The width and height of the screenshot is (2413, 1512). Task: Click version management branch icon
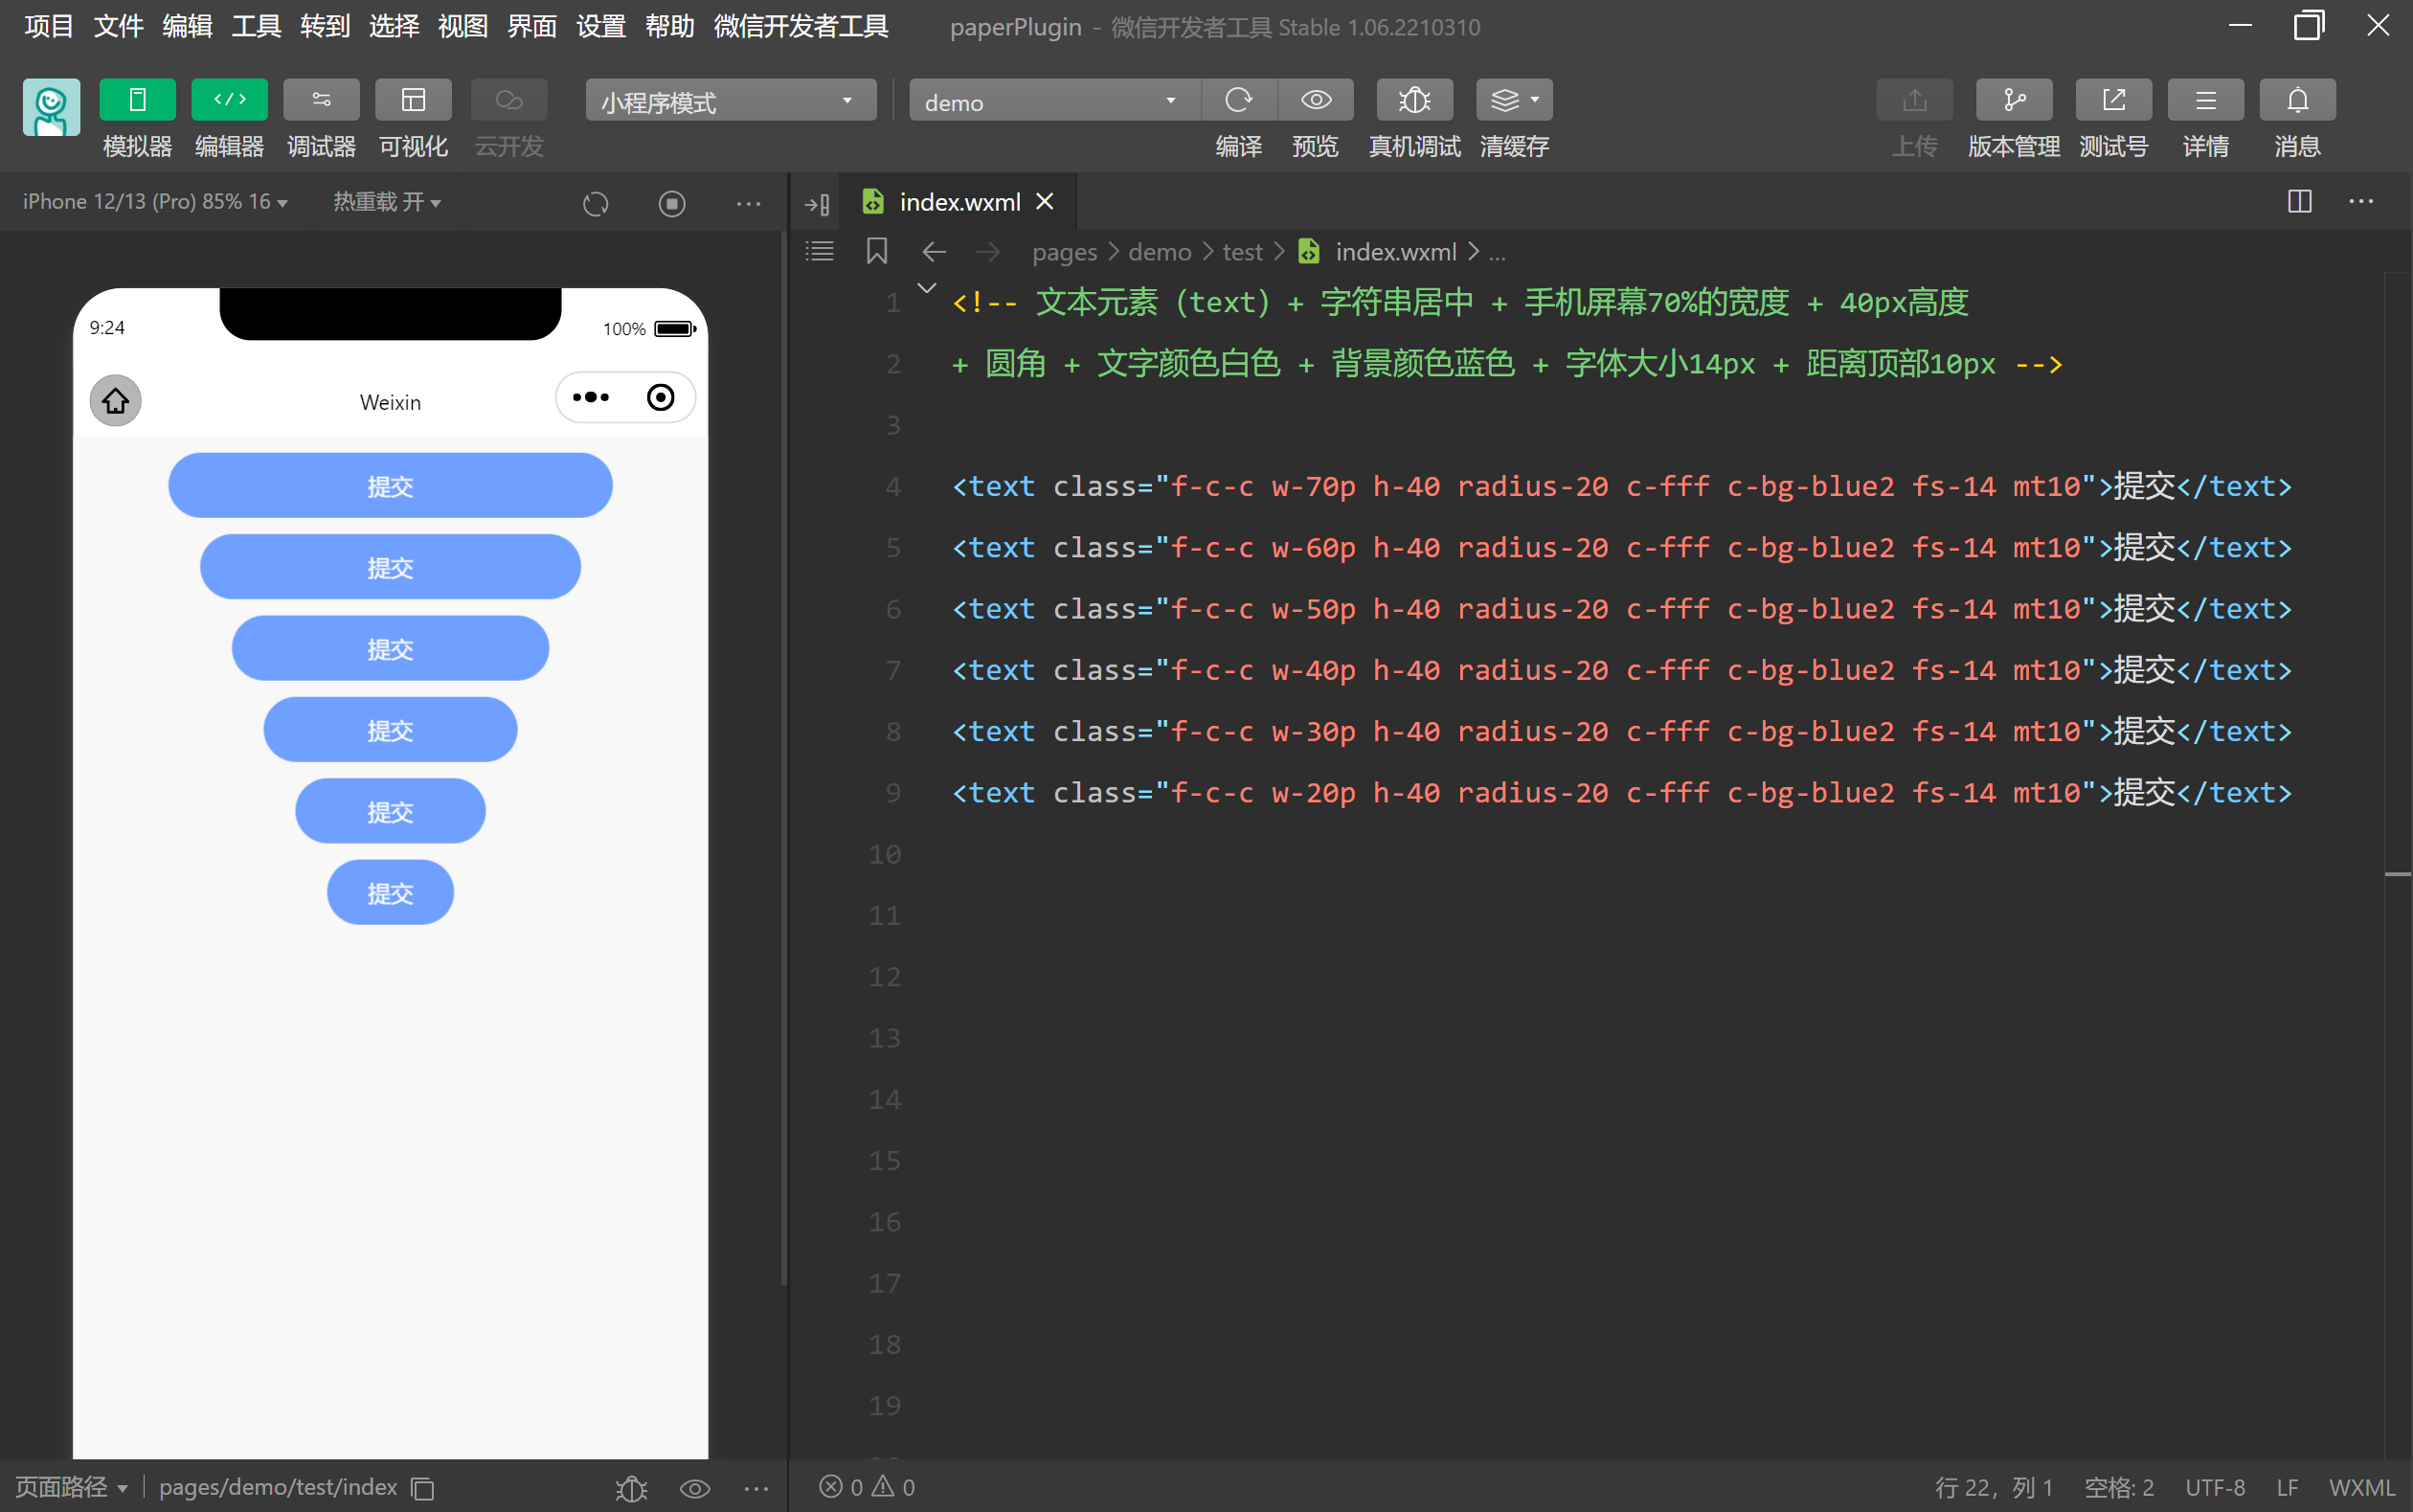click(2013, 100)
